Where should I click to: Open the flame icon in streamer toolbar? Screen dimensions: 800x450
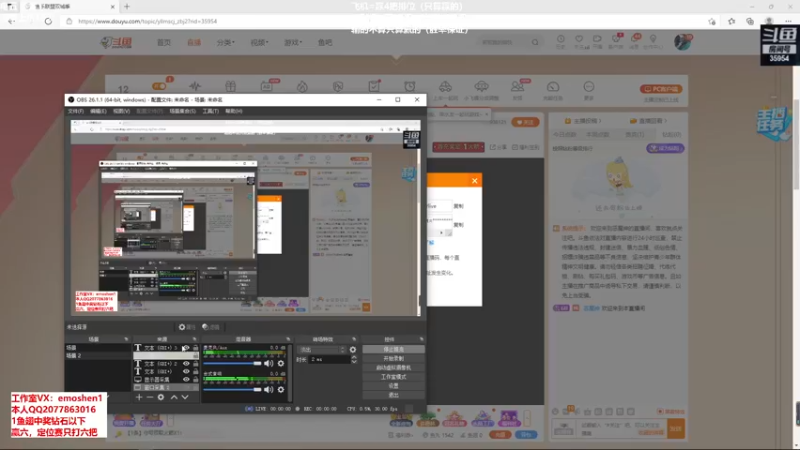(302, 86)
